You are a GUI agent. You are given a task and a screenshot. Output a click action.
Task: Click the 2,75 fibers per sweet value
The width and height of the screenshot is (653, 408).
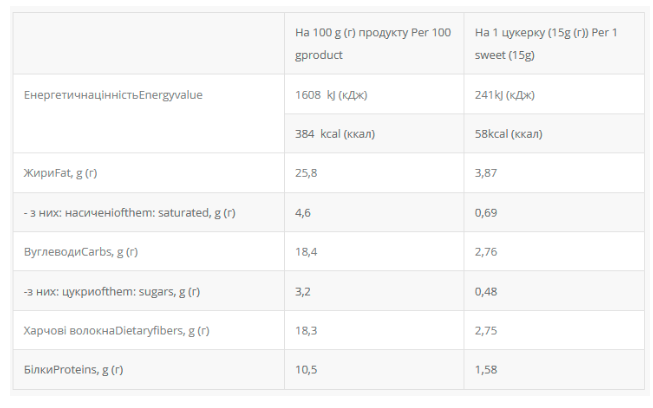(486, 330)
